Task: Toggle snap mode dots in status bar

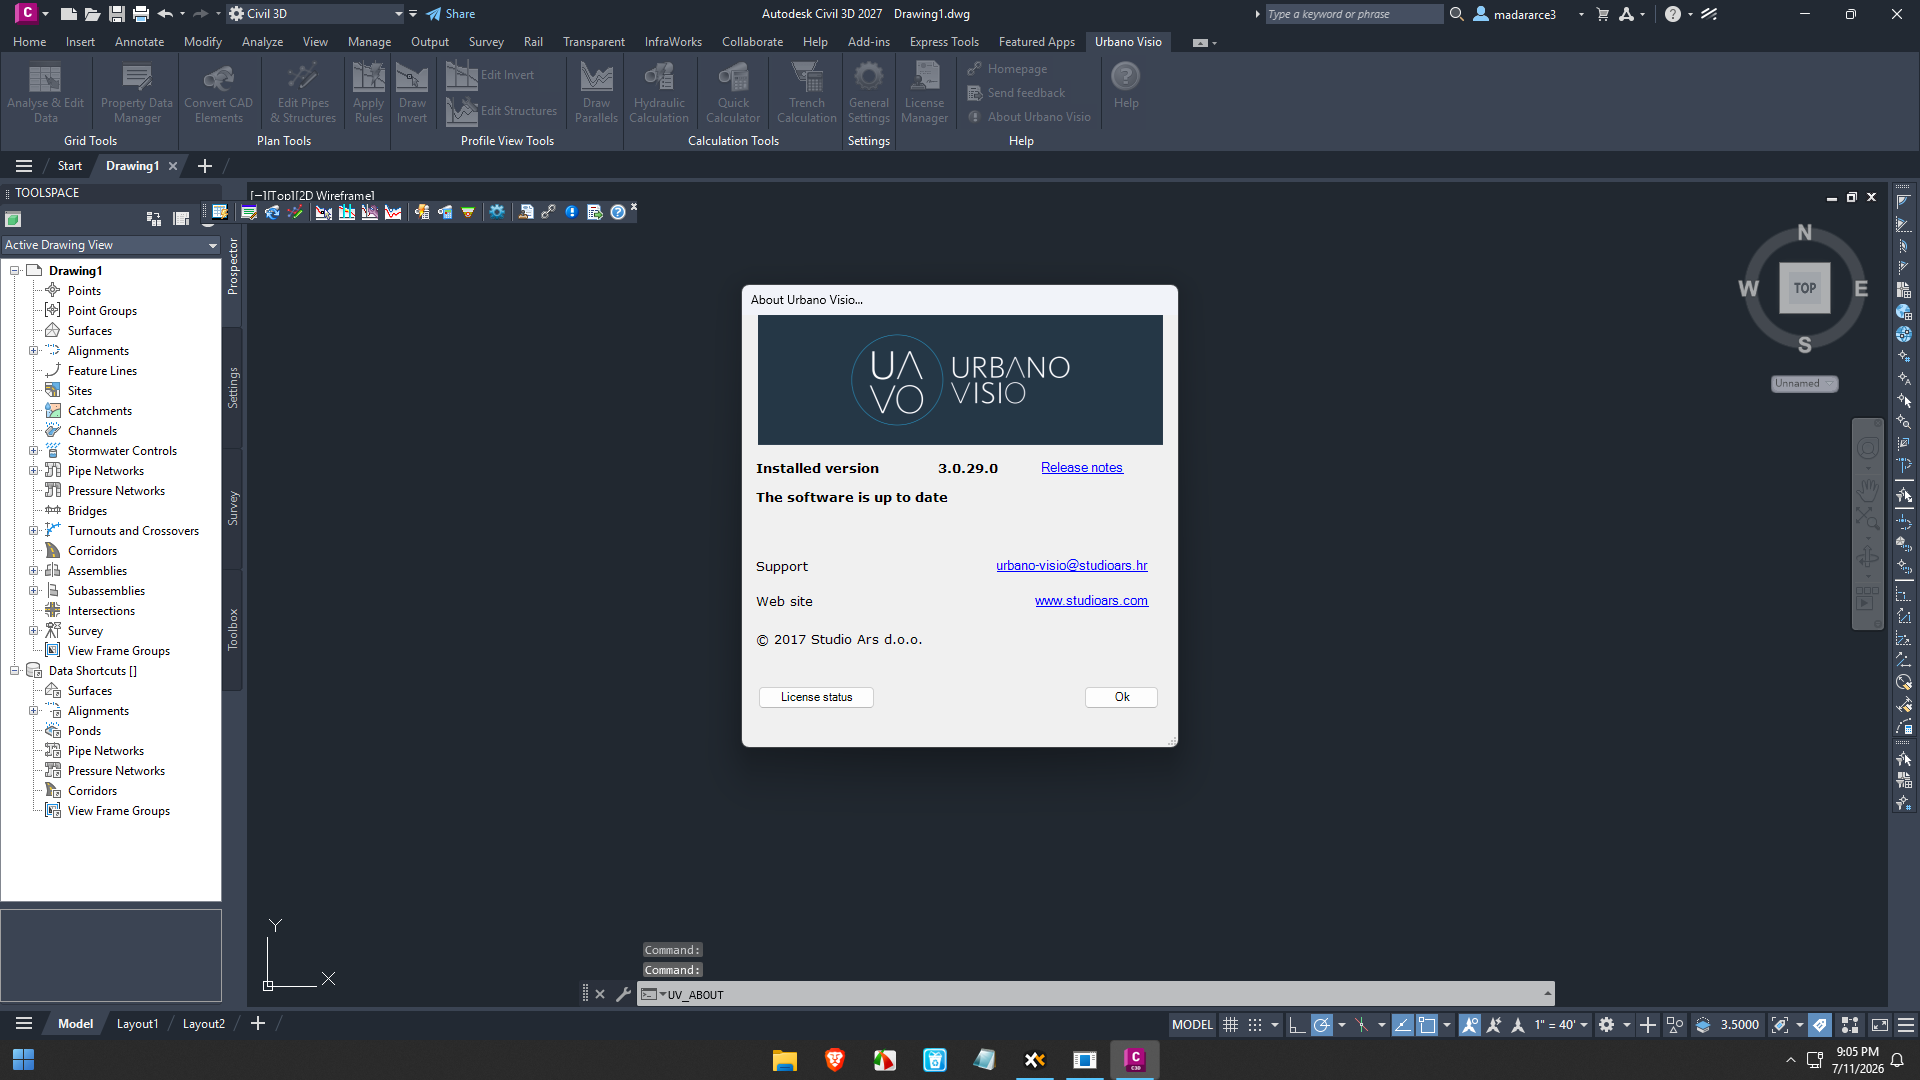Action: (x=1255, y=1024)
